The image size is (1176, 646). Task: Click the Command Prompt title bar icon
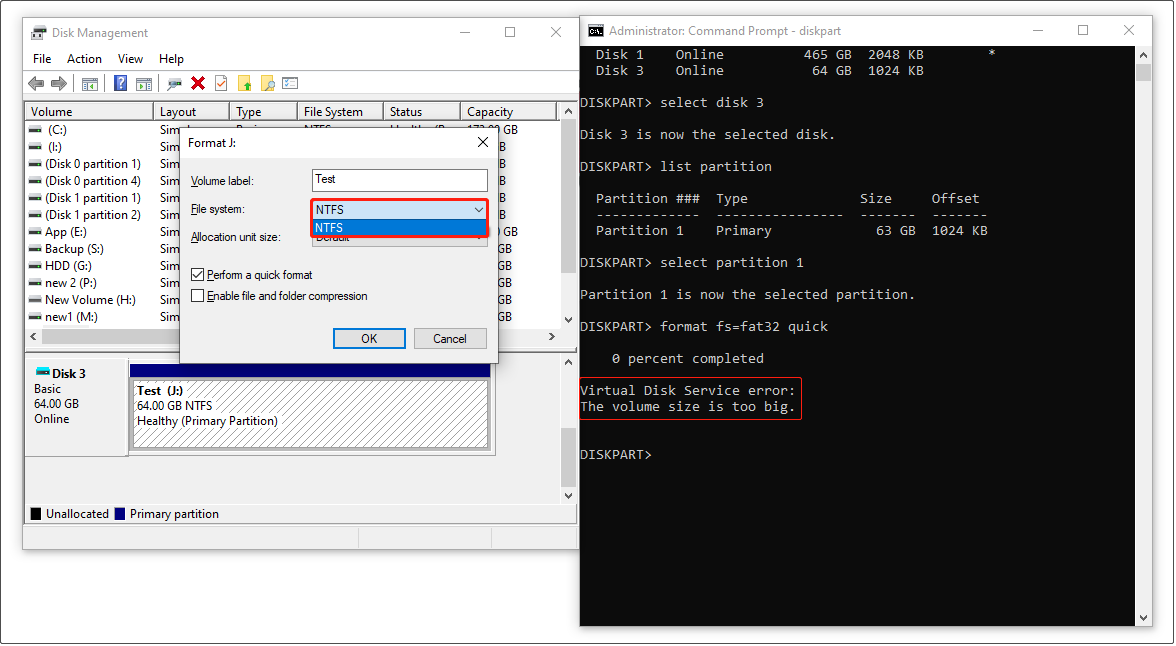point(596,31)
